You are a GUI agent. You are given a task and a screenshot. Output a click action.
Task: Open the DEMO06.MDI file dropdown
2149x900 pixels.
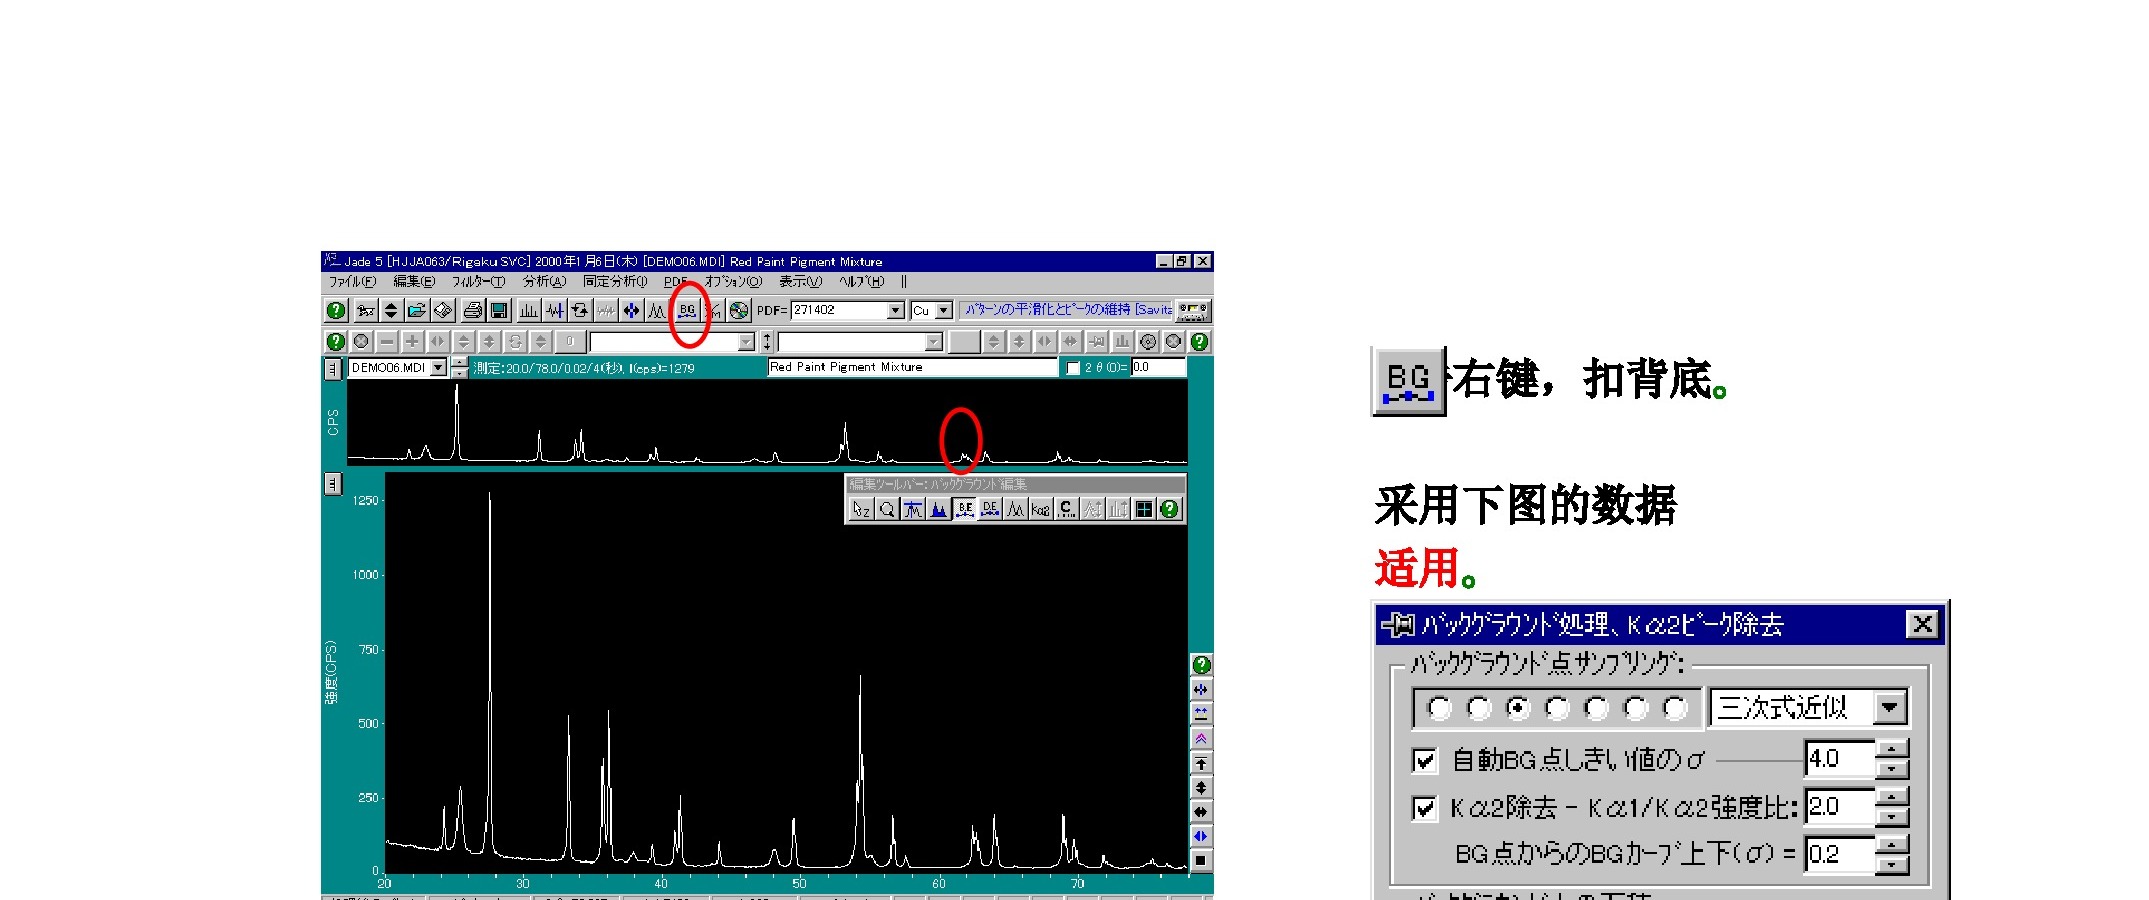[x=438, y=368]
